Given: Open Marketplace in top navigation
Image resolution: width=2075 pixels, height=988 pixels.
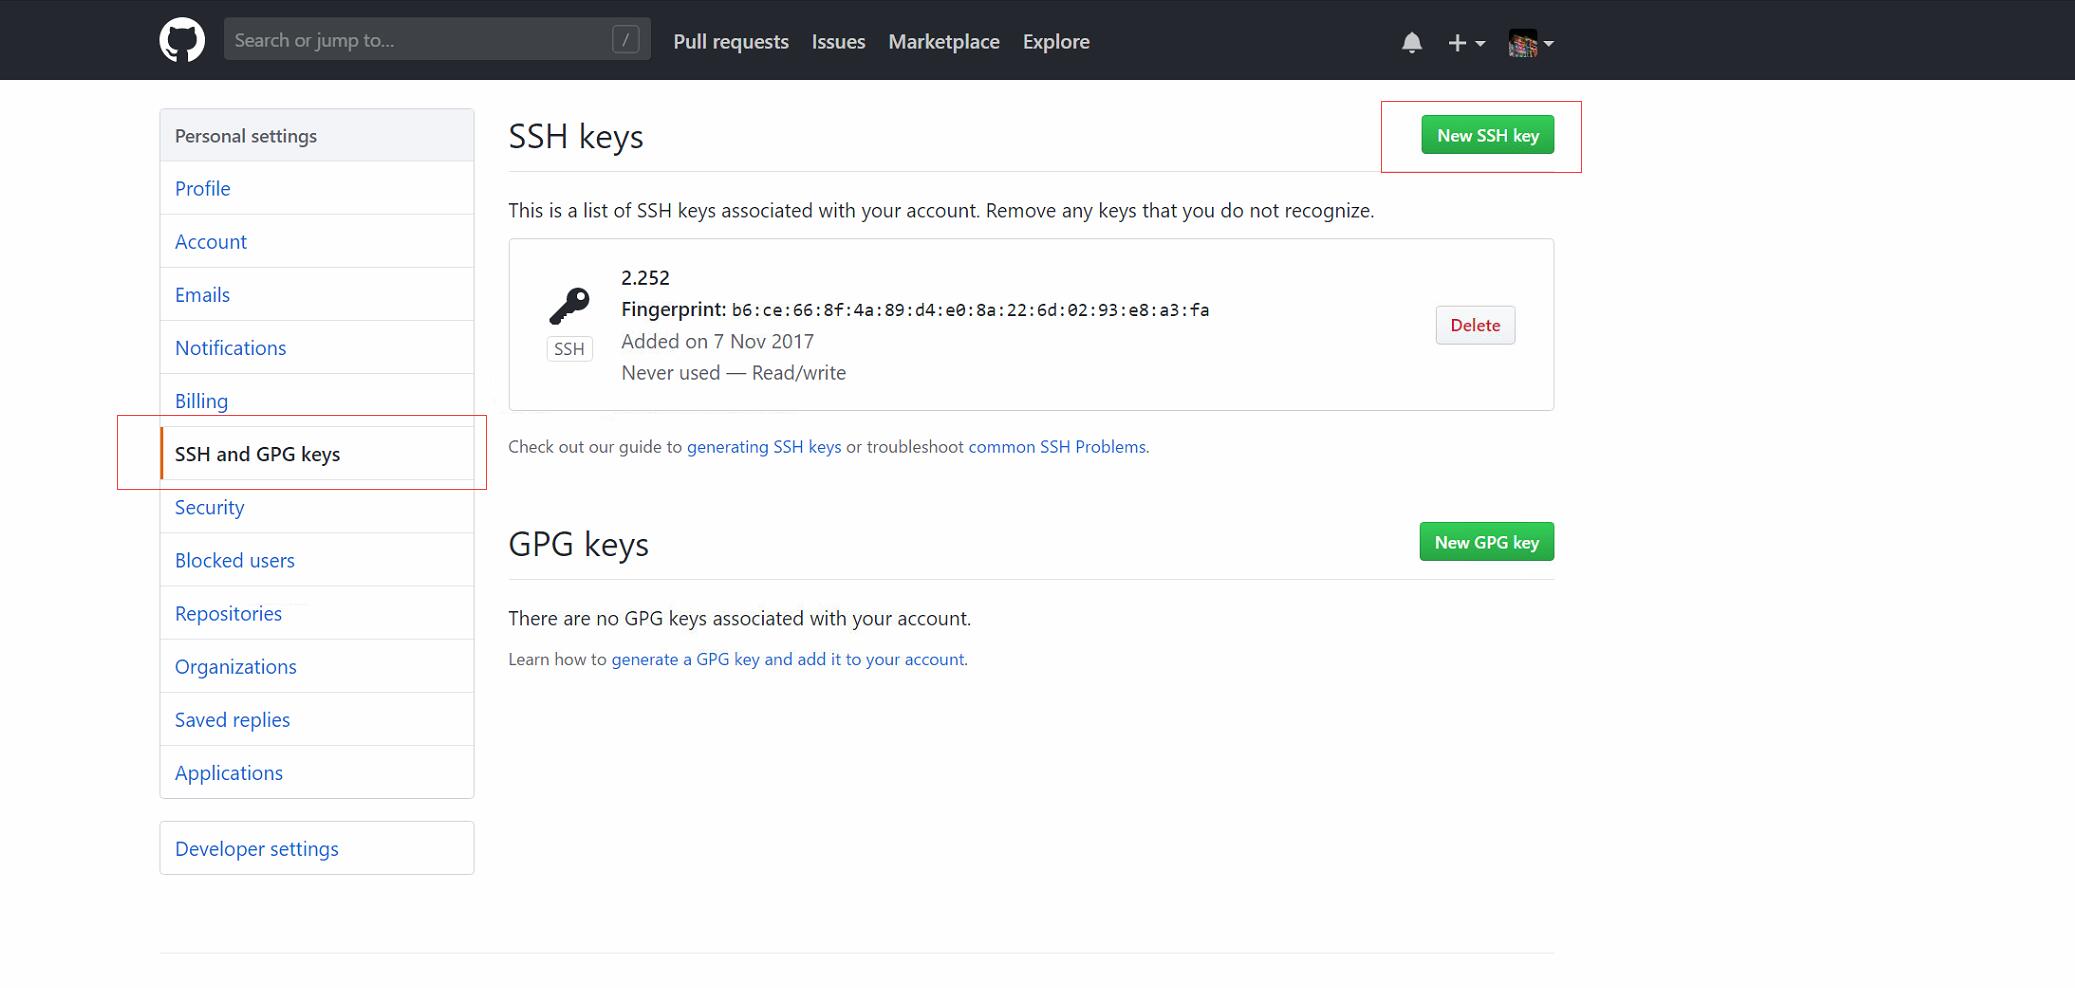Looking at the screenshot, I should pos(944,42).
